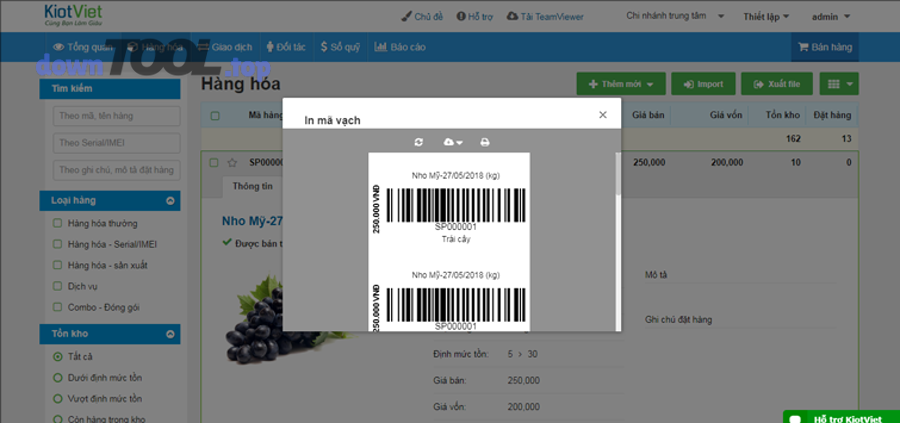Close the In mã vạch dialog
This screenshot has width=900, height=423.
(603, 115)
